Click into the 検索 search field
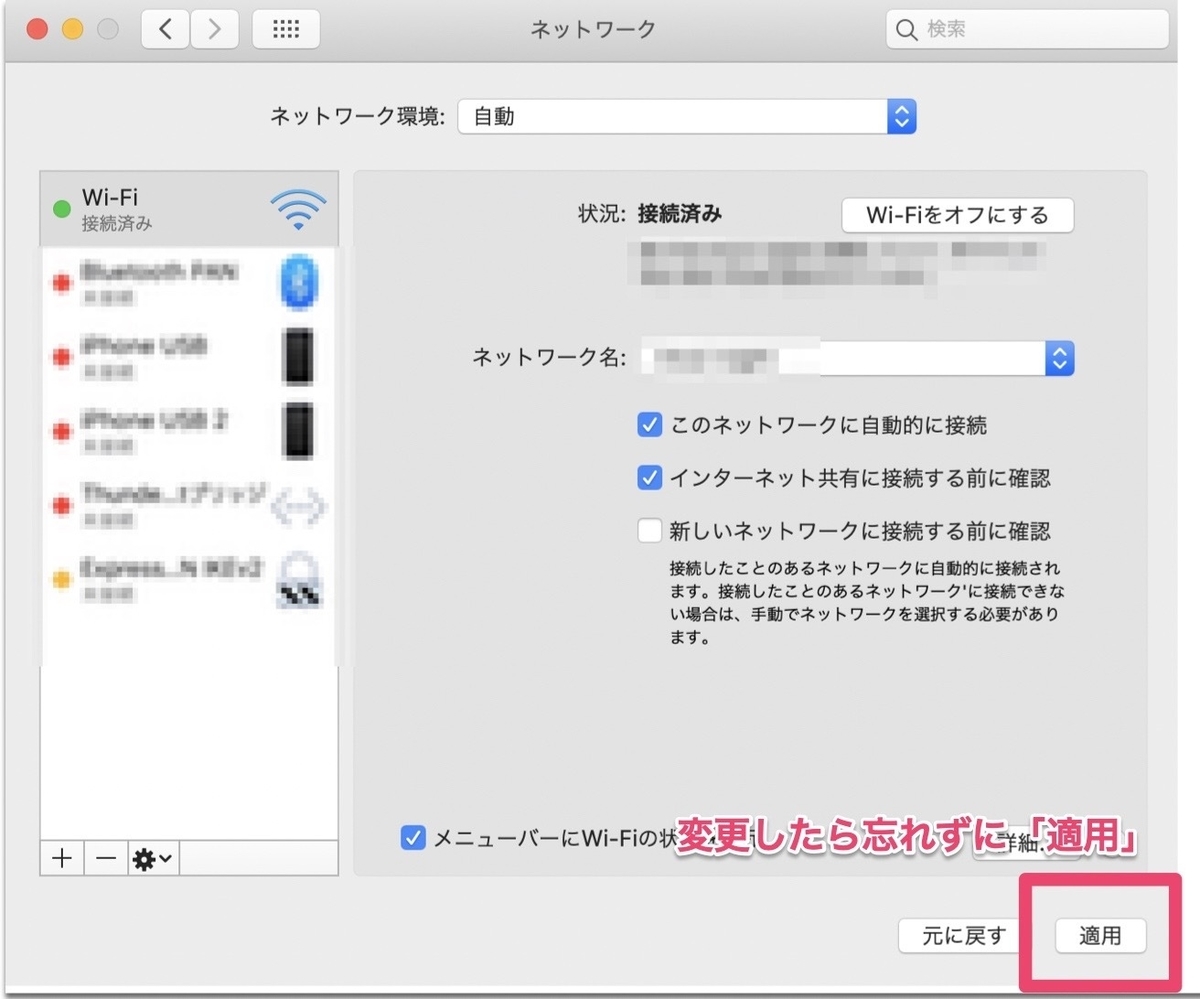Image resolution: width=1200 pixels, height=999 pixels. click(x=1027, y=30)
